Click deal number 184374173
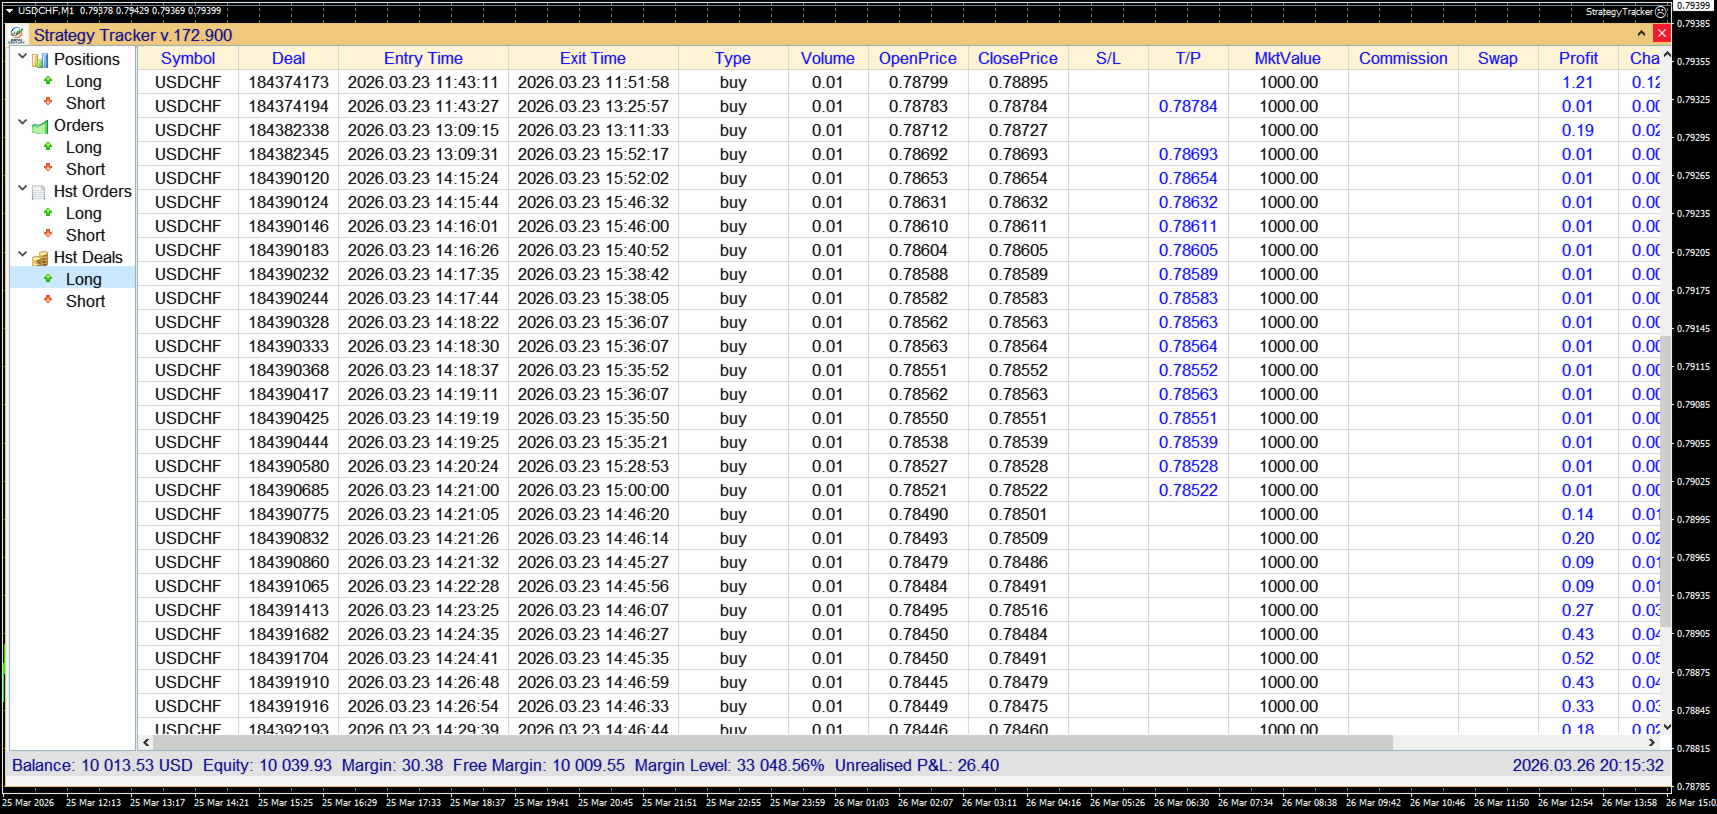 [289, 82]
